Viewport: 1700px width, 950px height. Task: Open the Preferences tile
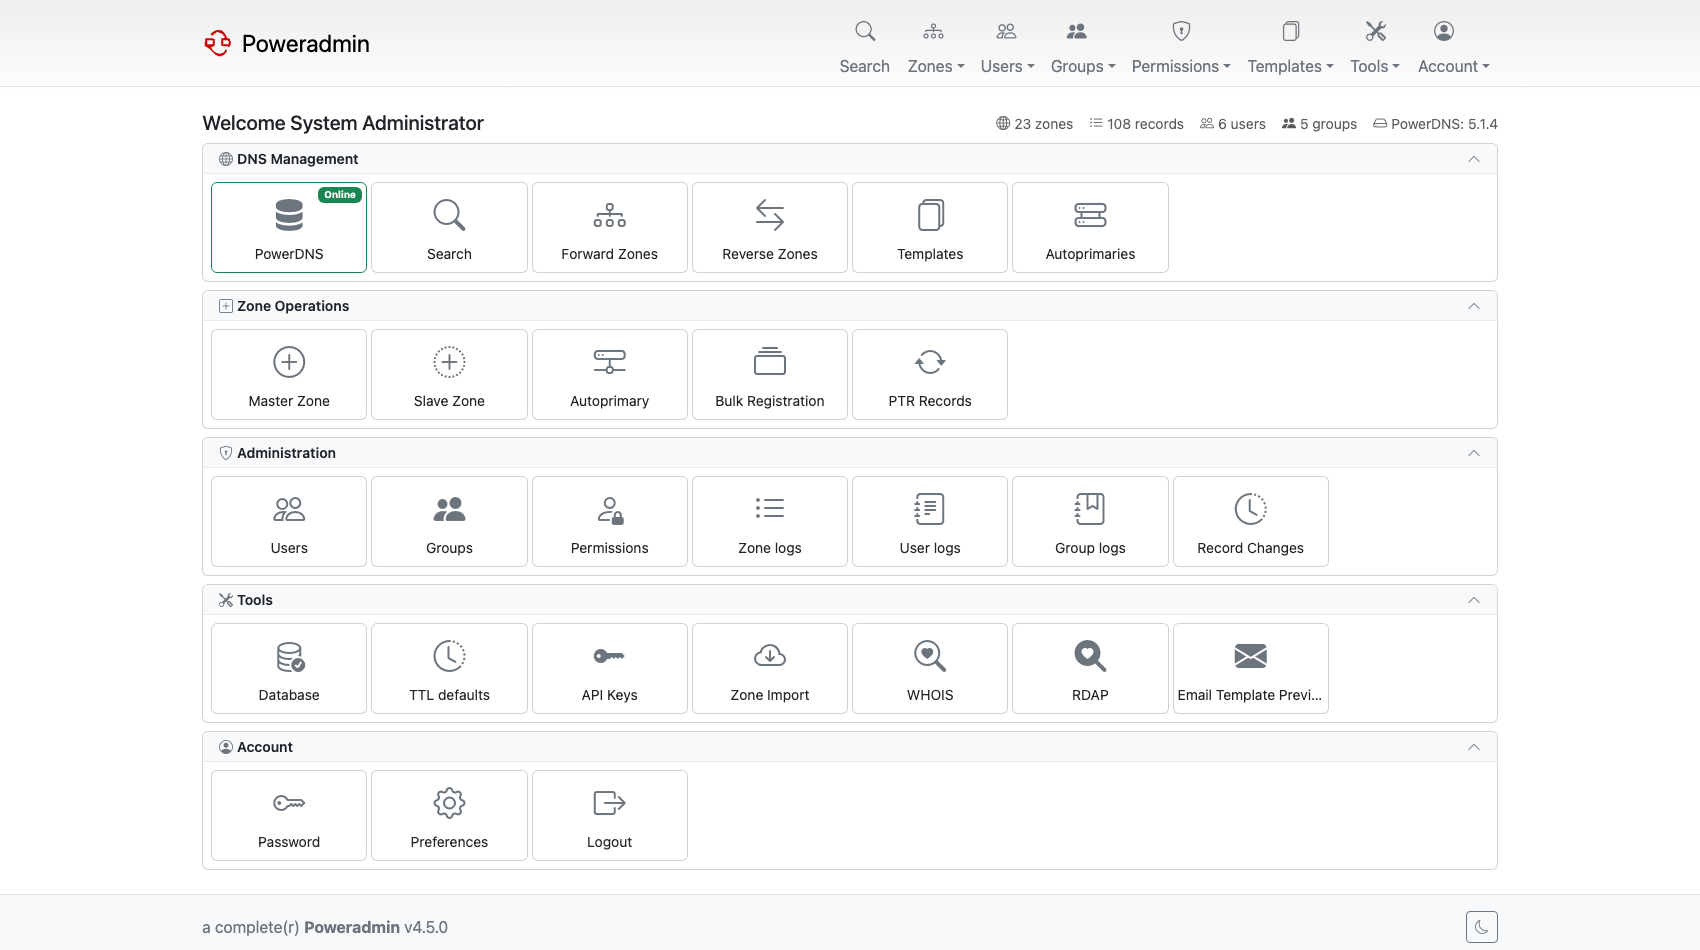449,815
